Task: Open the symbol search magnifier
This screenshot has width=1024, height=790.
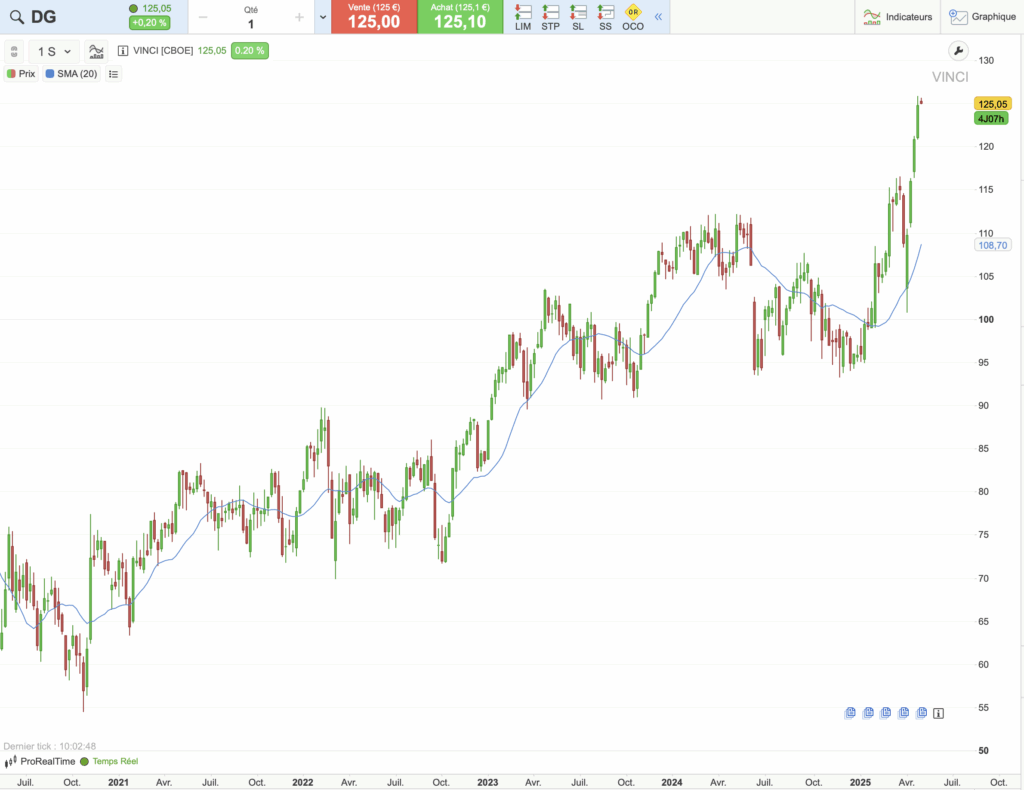Action: (16, 17)
